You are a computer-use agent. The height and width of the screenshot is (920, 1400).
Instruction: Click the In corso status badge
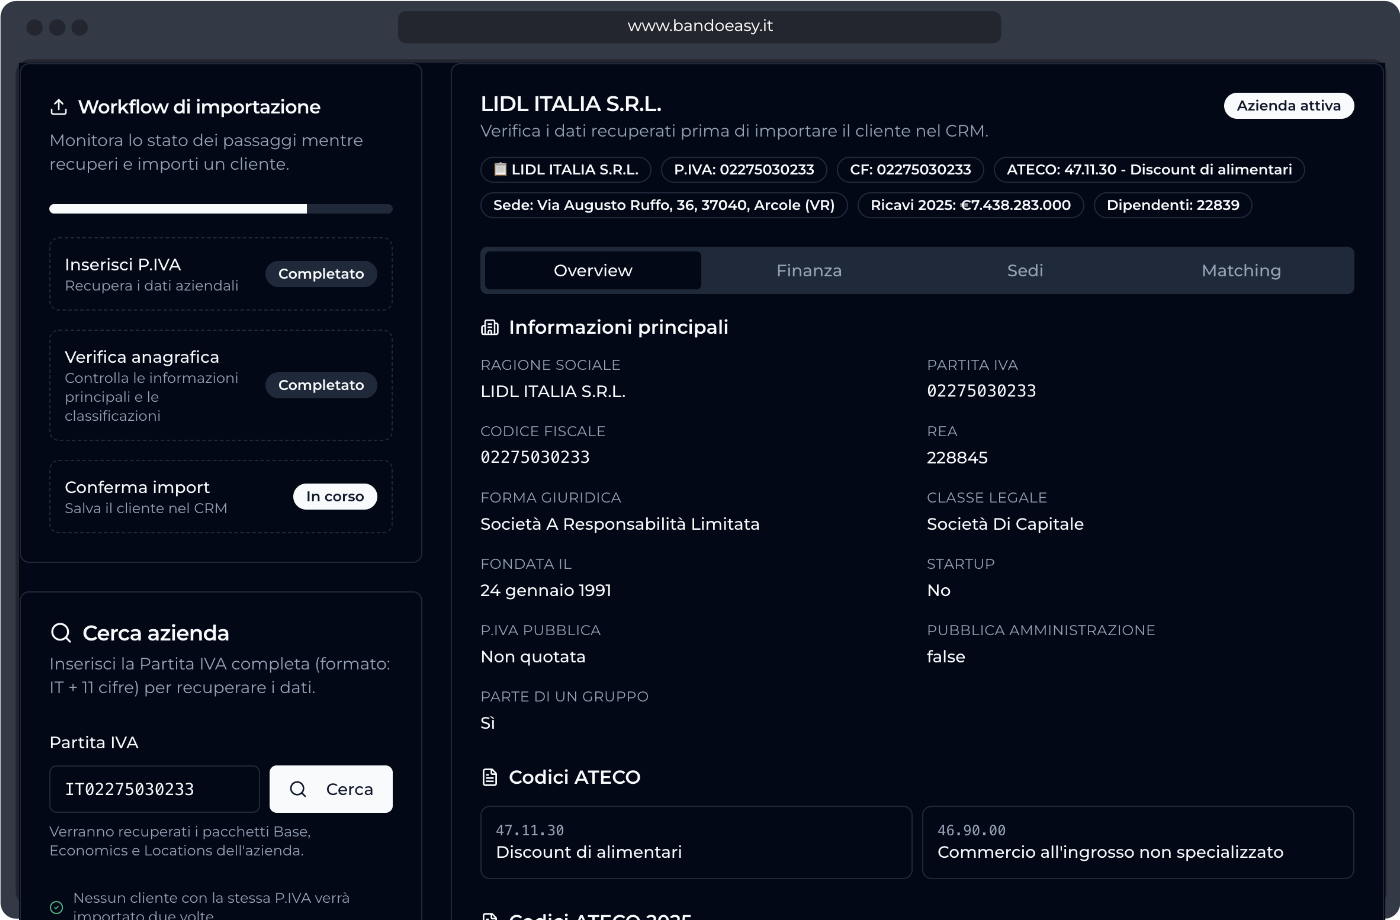(x=335, y=497)
